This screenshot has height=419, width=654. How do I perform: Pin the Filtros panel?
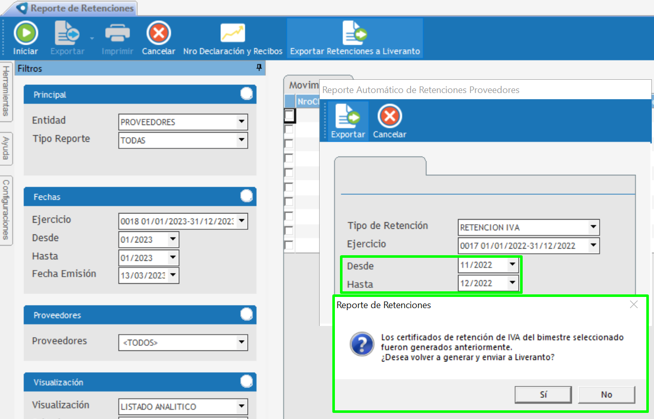point(259,68)
